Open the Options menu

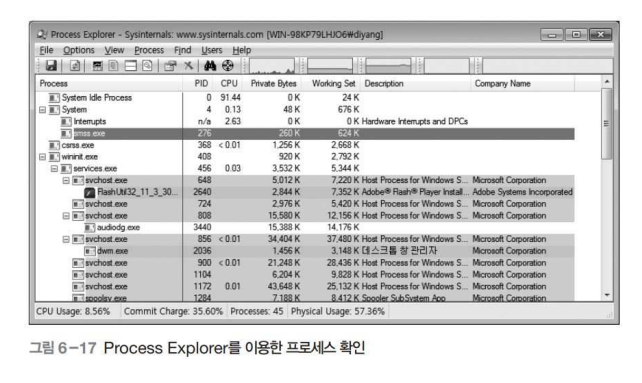(x=79, y=50)
